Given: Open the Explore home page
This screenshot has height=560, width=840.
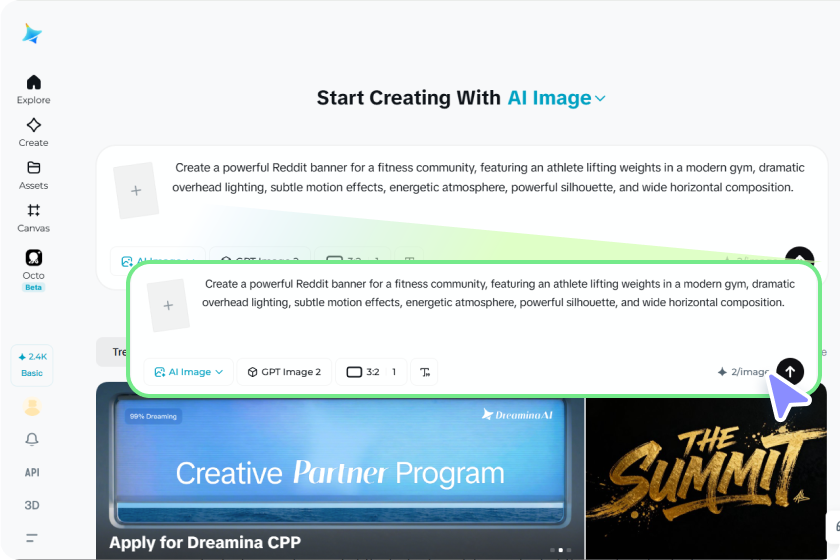Looking at the screenshot, I should click(x=33, y=89).
